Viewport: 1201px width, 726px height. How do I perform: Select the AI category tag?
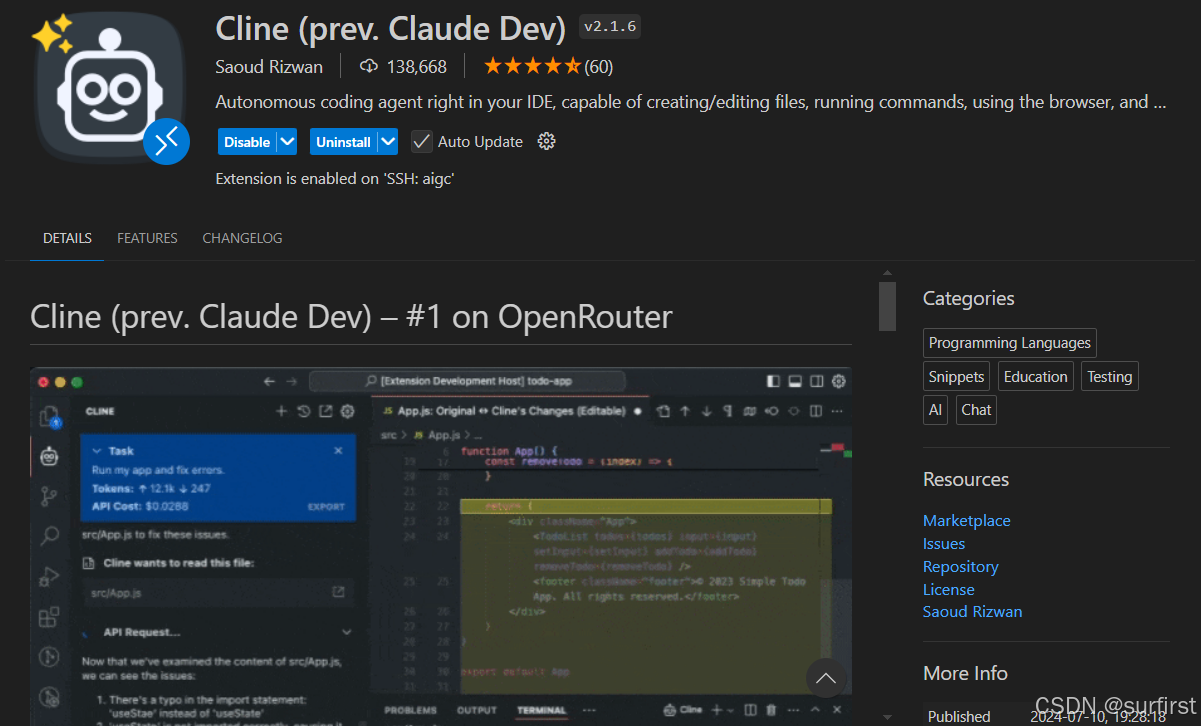935,410
